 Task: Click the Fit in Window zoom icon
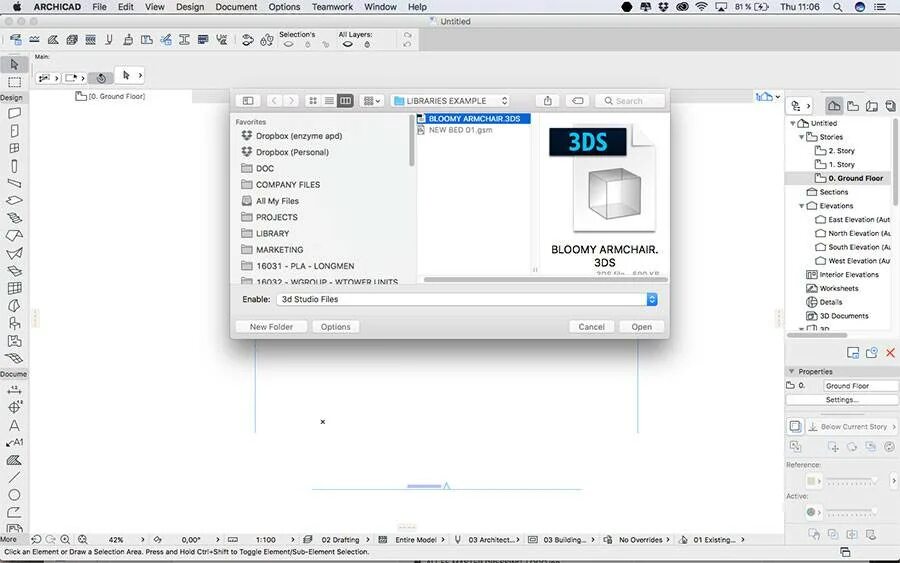83,539
